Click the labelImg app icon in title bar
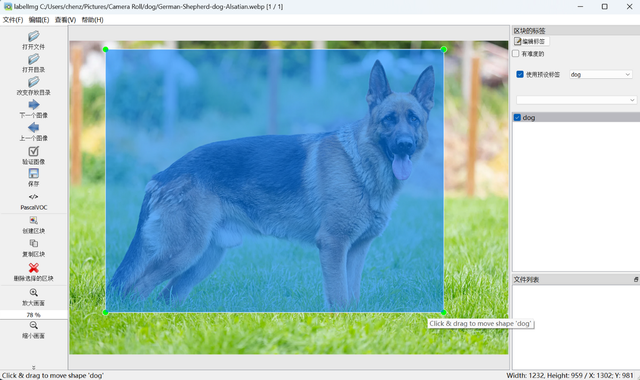The image size is (640, 380). coord(8,7)
